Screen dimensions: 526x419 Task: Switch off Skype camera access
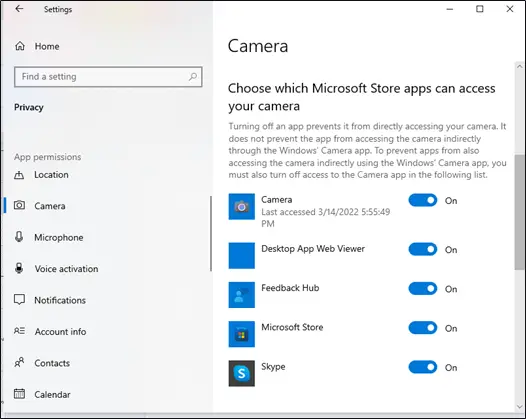[x=423, y=367]
